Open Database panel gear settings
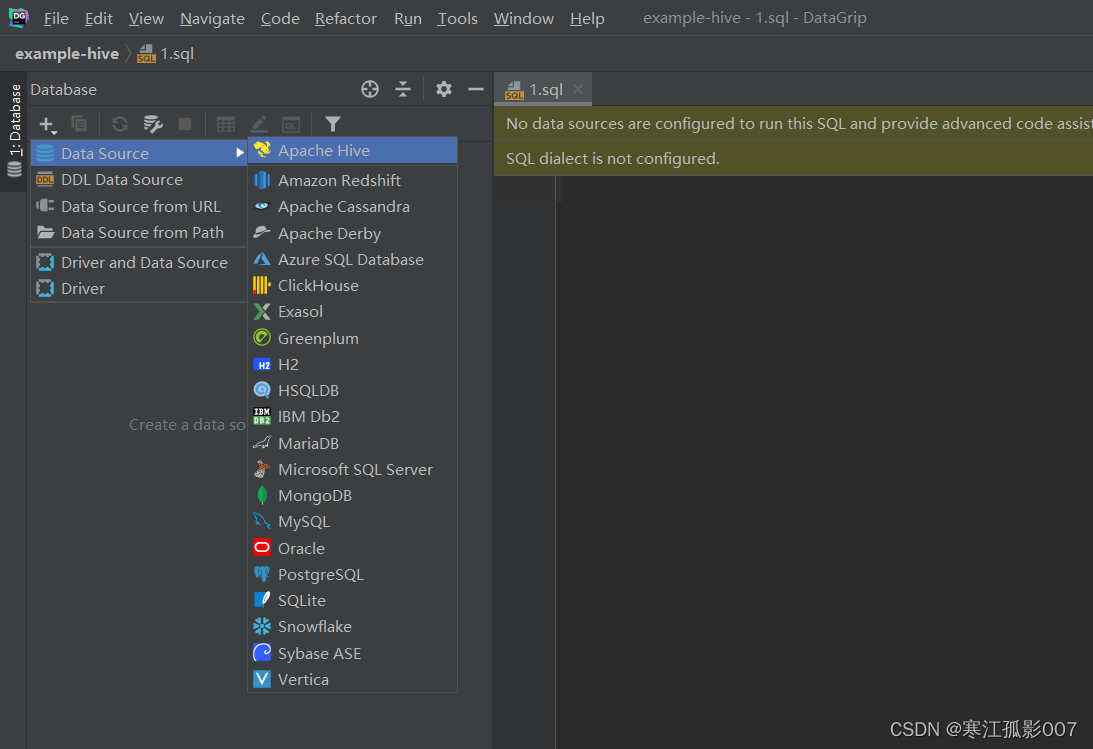This screenshot has height=749, width=1093. click(x=444, y=89)
